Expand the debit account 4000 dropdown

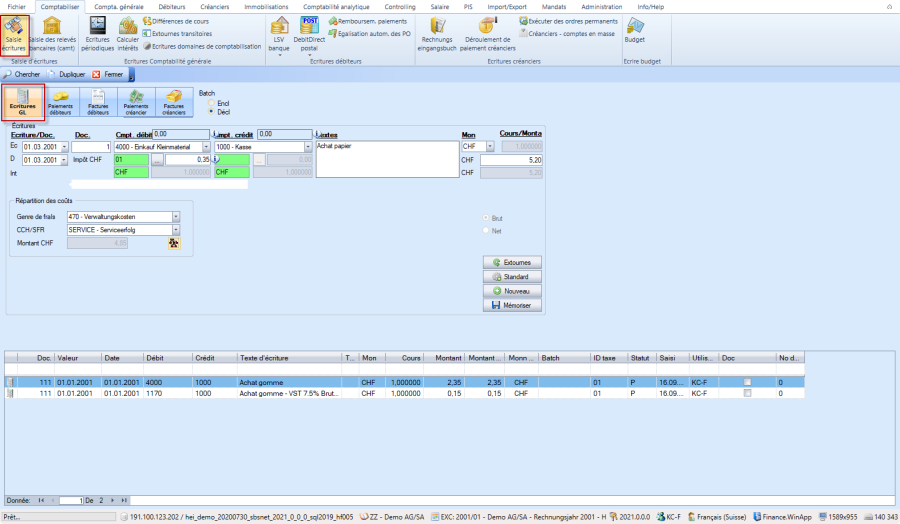tap(204, 147)
